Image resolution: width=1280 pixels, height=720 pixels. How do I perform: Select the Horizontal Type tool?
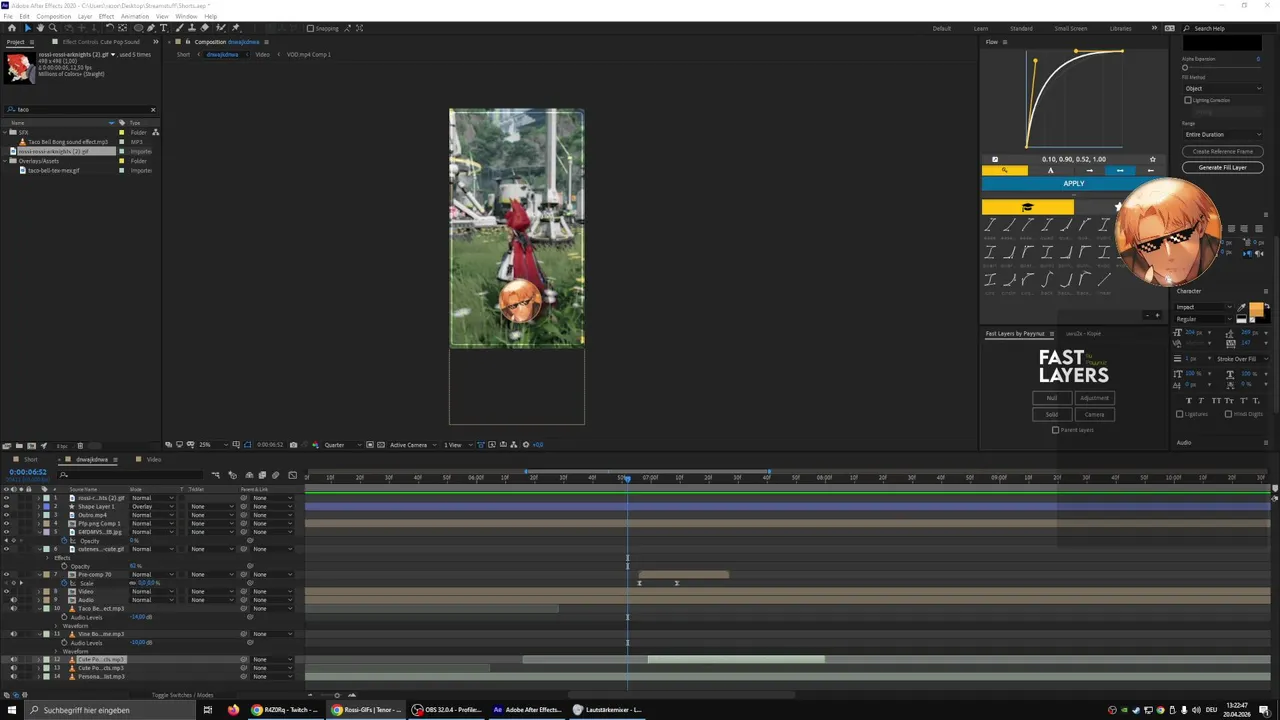pos(164,28)
